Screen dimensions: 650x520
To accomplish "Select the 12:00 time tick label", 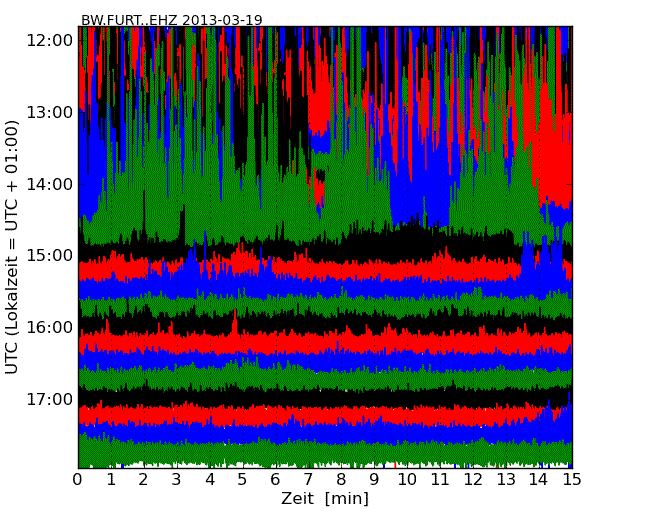I will tap(50, 41).
